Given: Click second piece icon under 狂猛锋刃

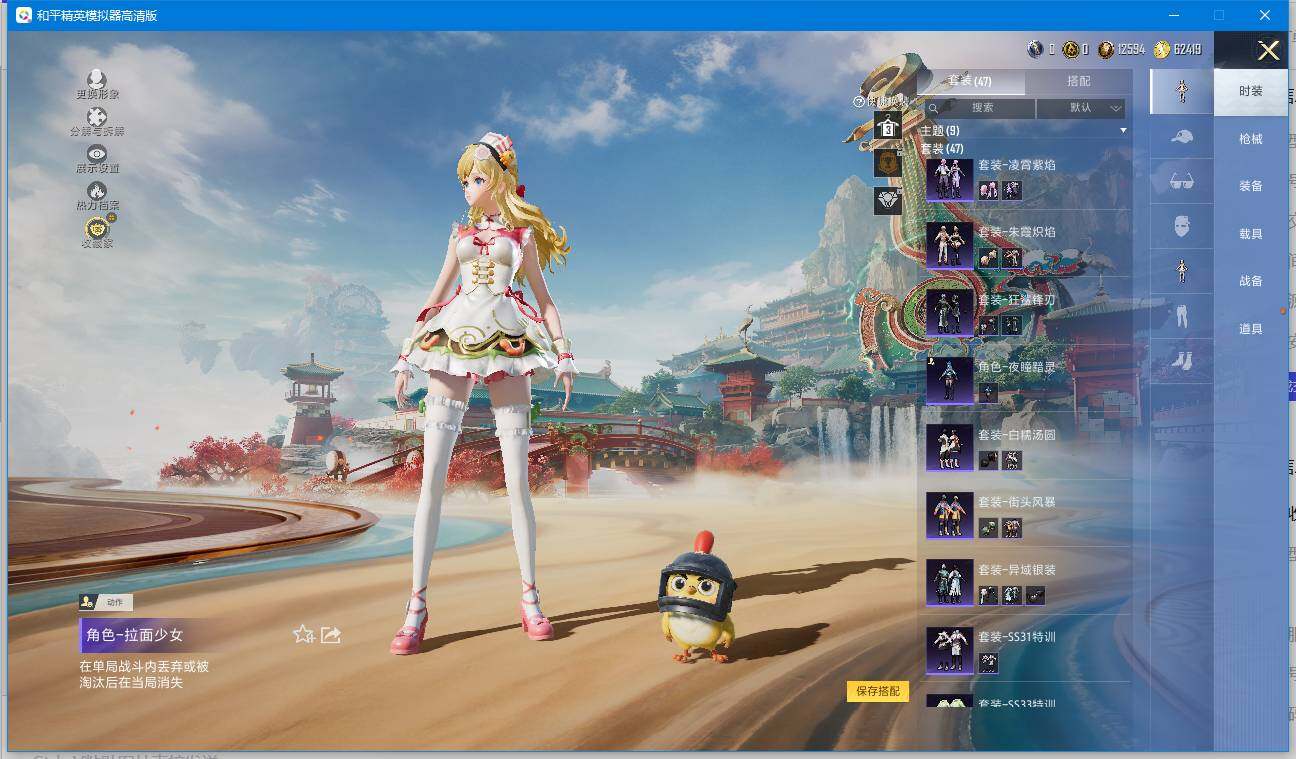Looking at the screenshot, I should point(1012,325).
